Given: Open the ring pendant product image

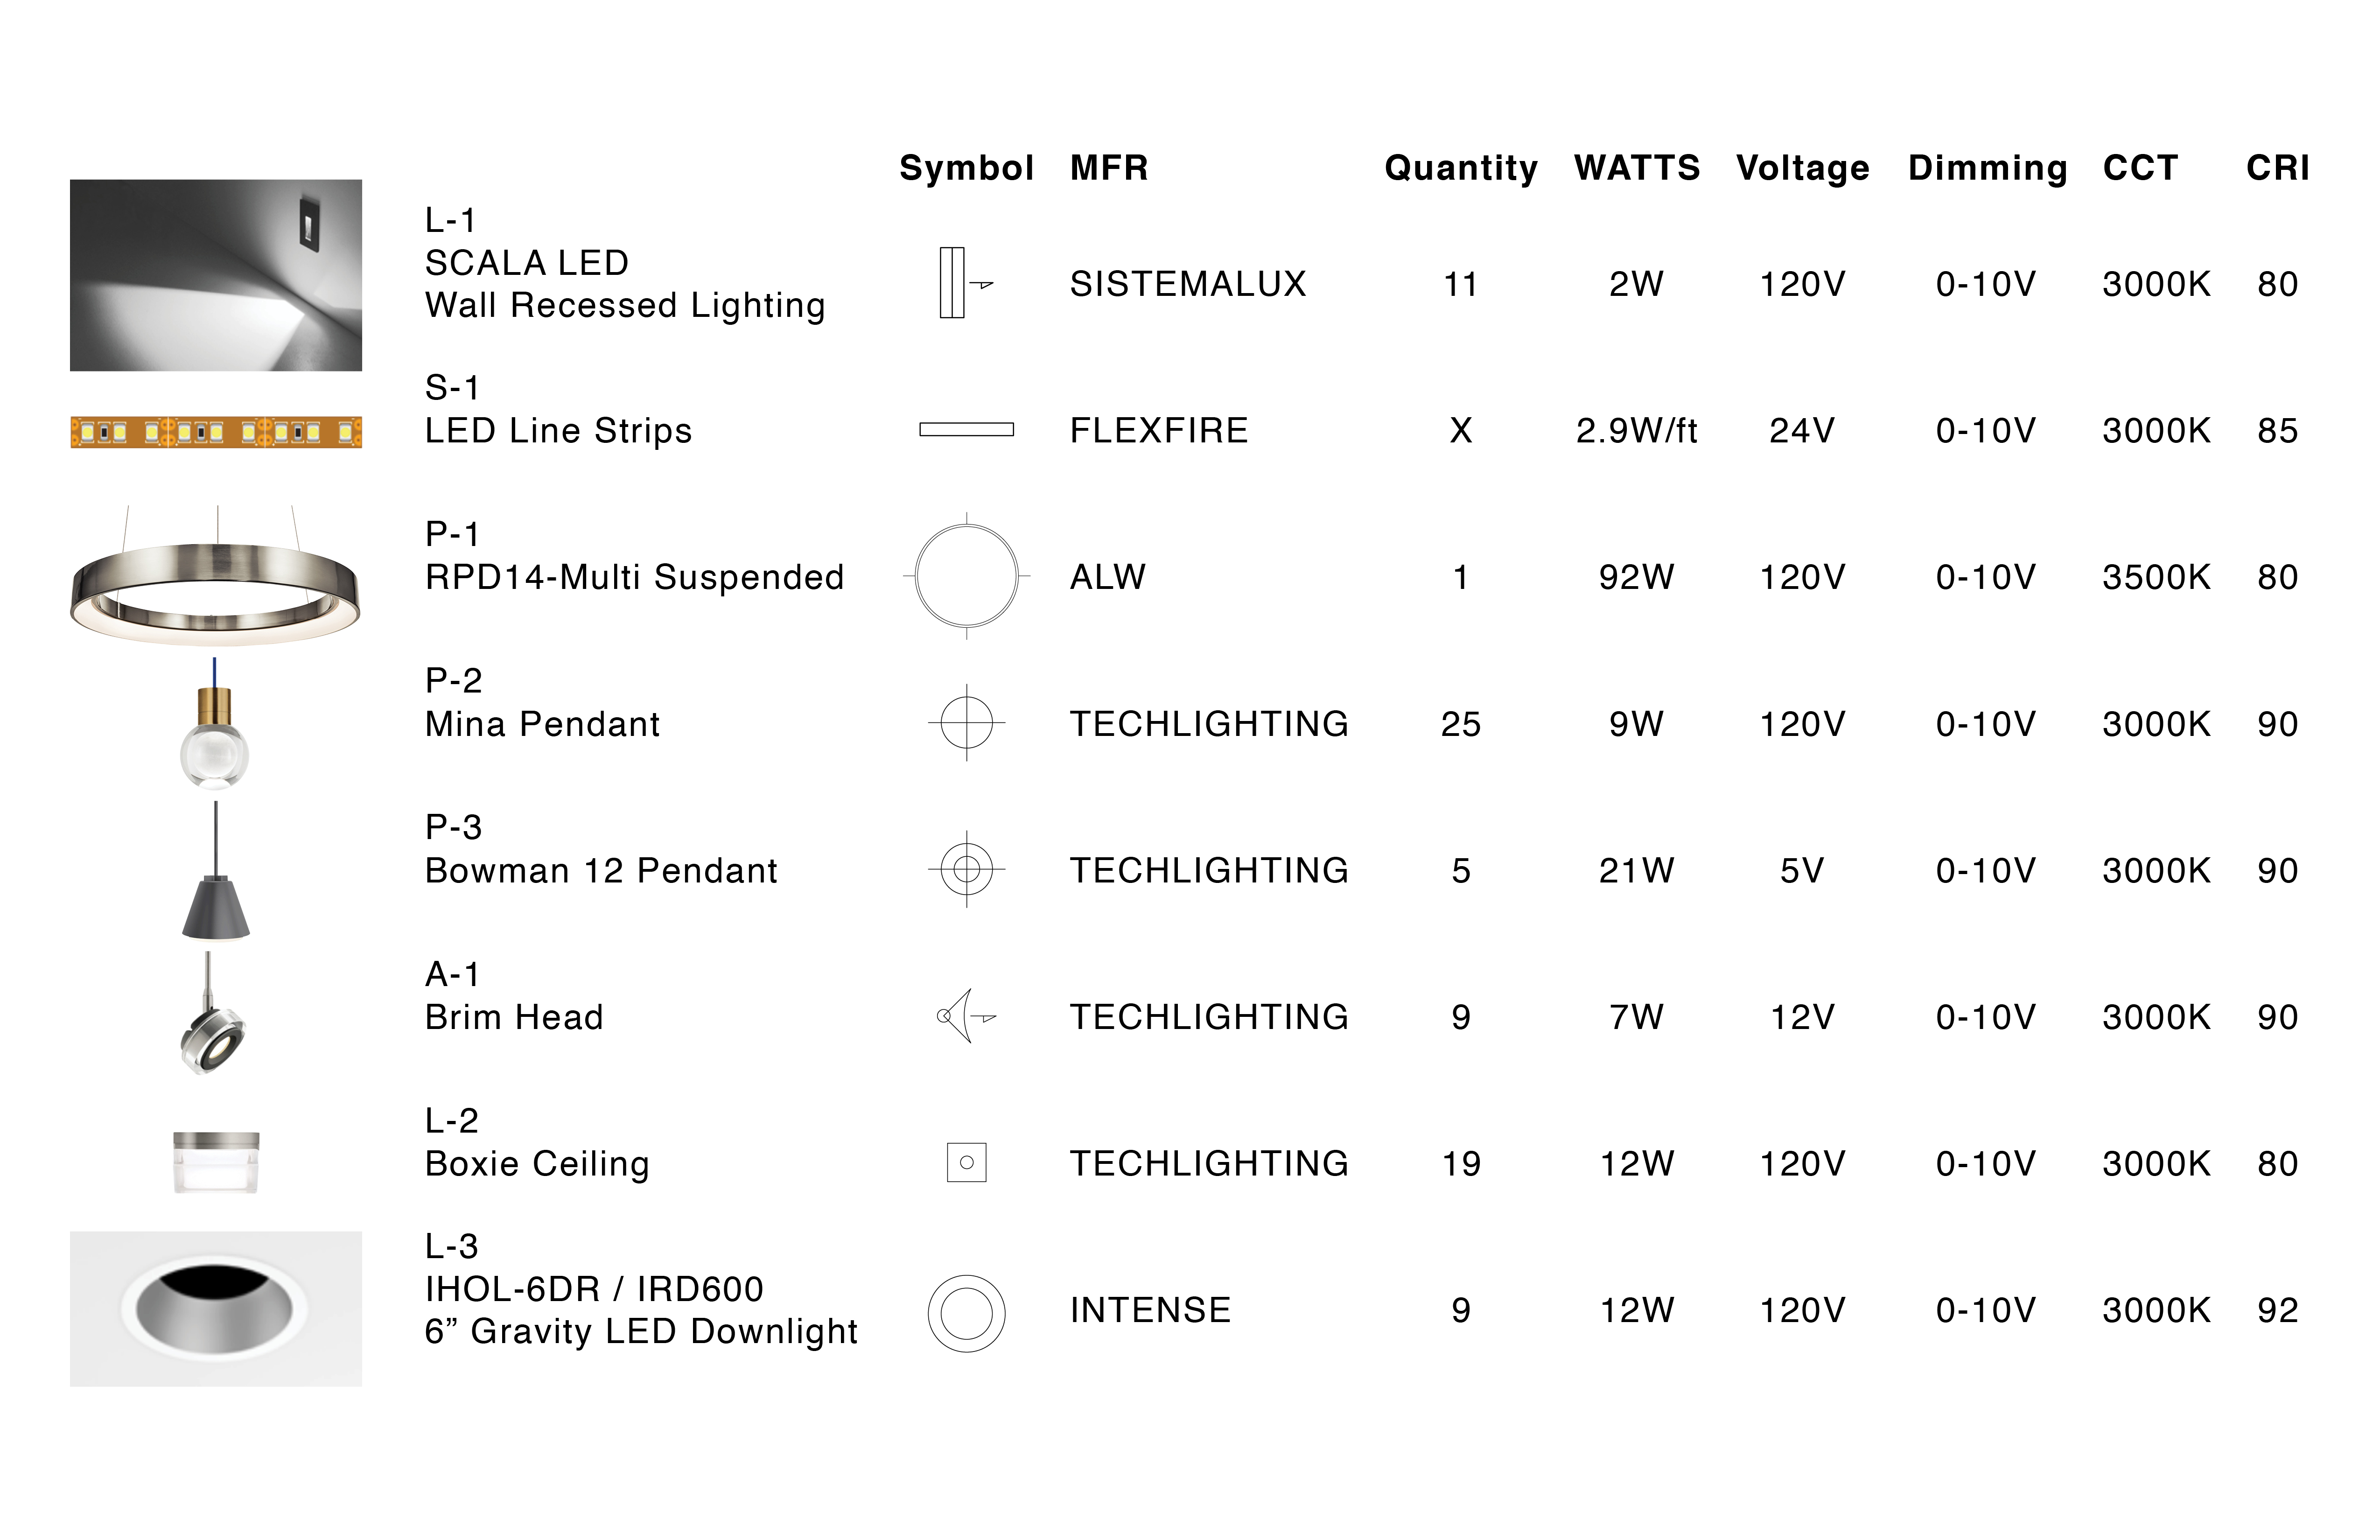Looking at the screenshot, I should [x=216, y=575].
